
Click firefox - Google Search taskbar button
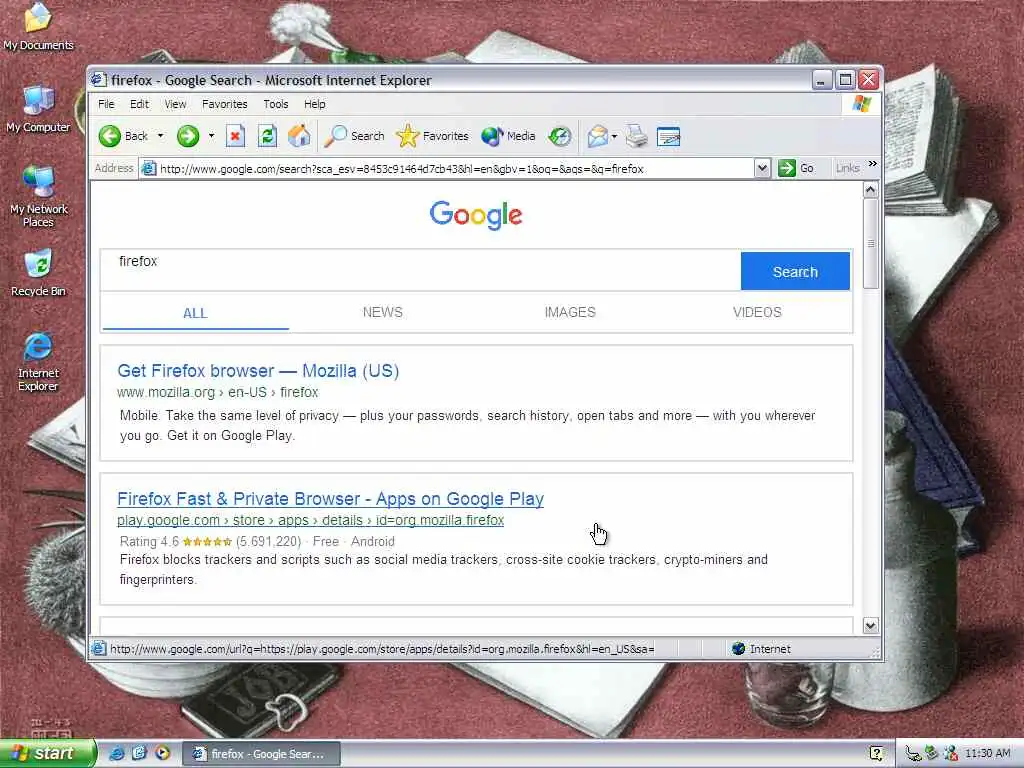point(261,754)
